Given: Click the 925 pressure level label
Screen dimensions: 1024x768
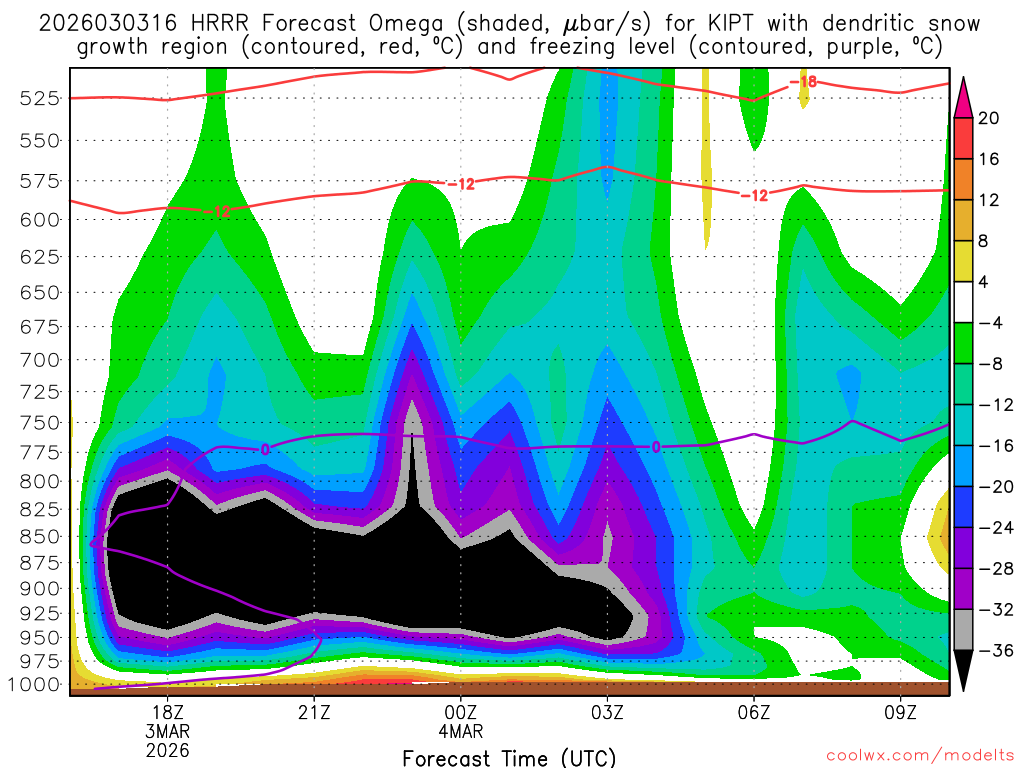Looking at the screenshot, I should tap(40, 613).
